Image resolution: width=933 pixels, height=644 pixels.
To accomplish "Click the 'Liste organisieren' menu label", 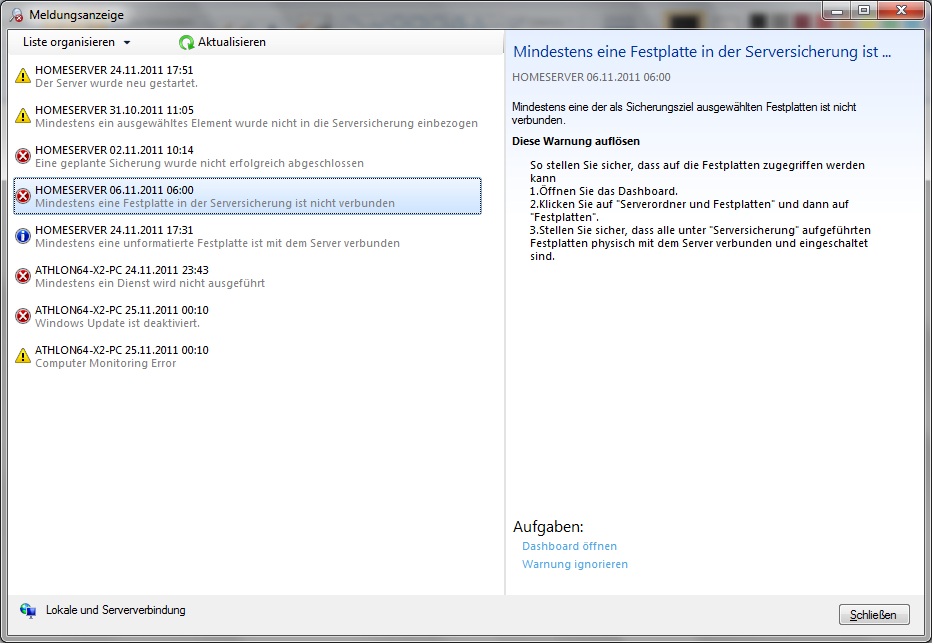I will 69,42.
